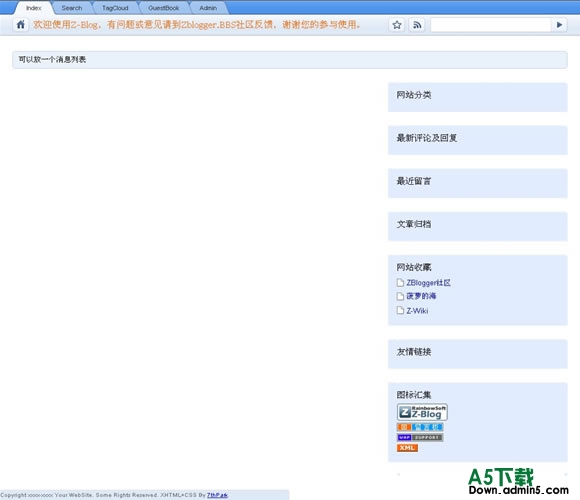This screenshot has height=500, width=580.
Task: Click the orange XML badge
Action: tap(407, 448)
